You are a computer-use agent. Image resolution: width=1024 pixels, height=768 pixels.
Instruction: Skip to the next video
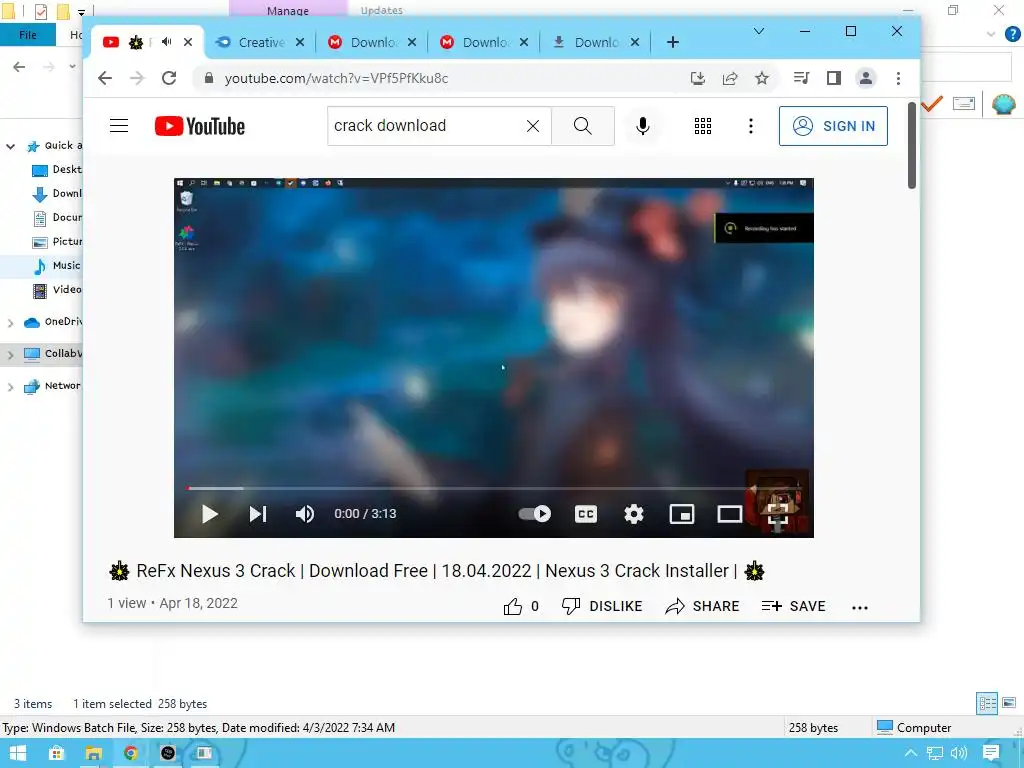pyautogui.click(x=258, y=514)
